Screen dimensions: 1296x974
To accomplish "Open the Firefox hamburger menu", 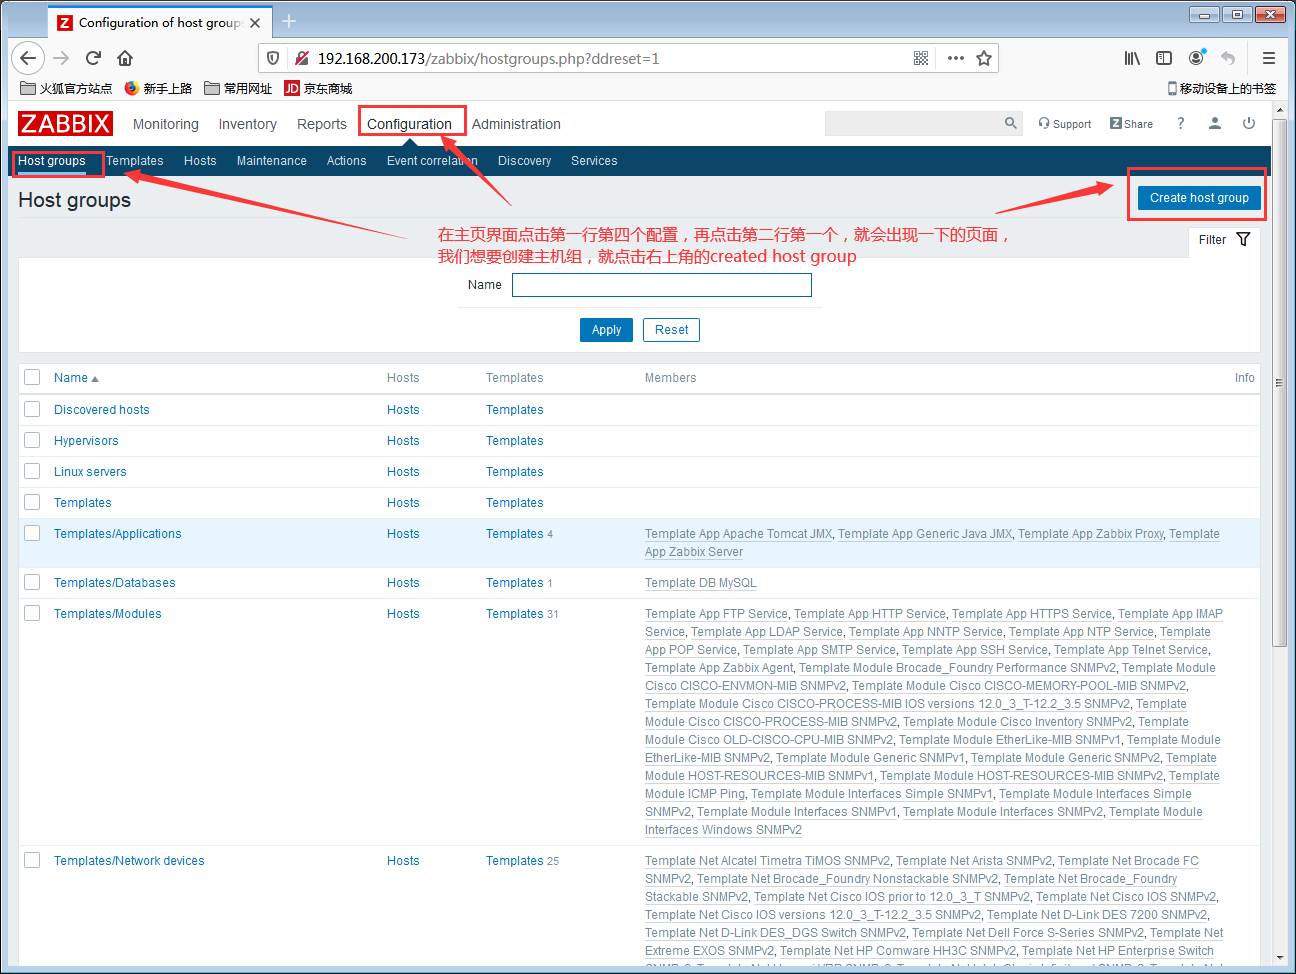I will pos(1269,58).
